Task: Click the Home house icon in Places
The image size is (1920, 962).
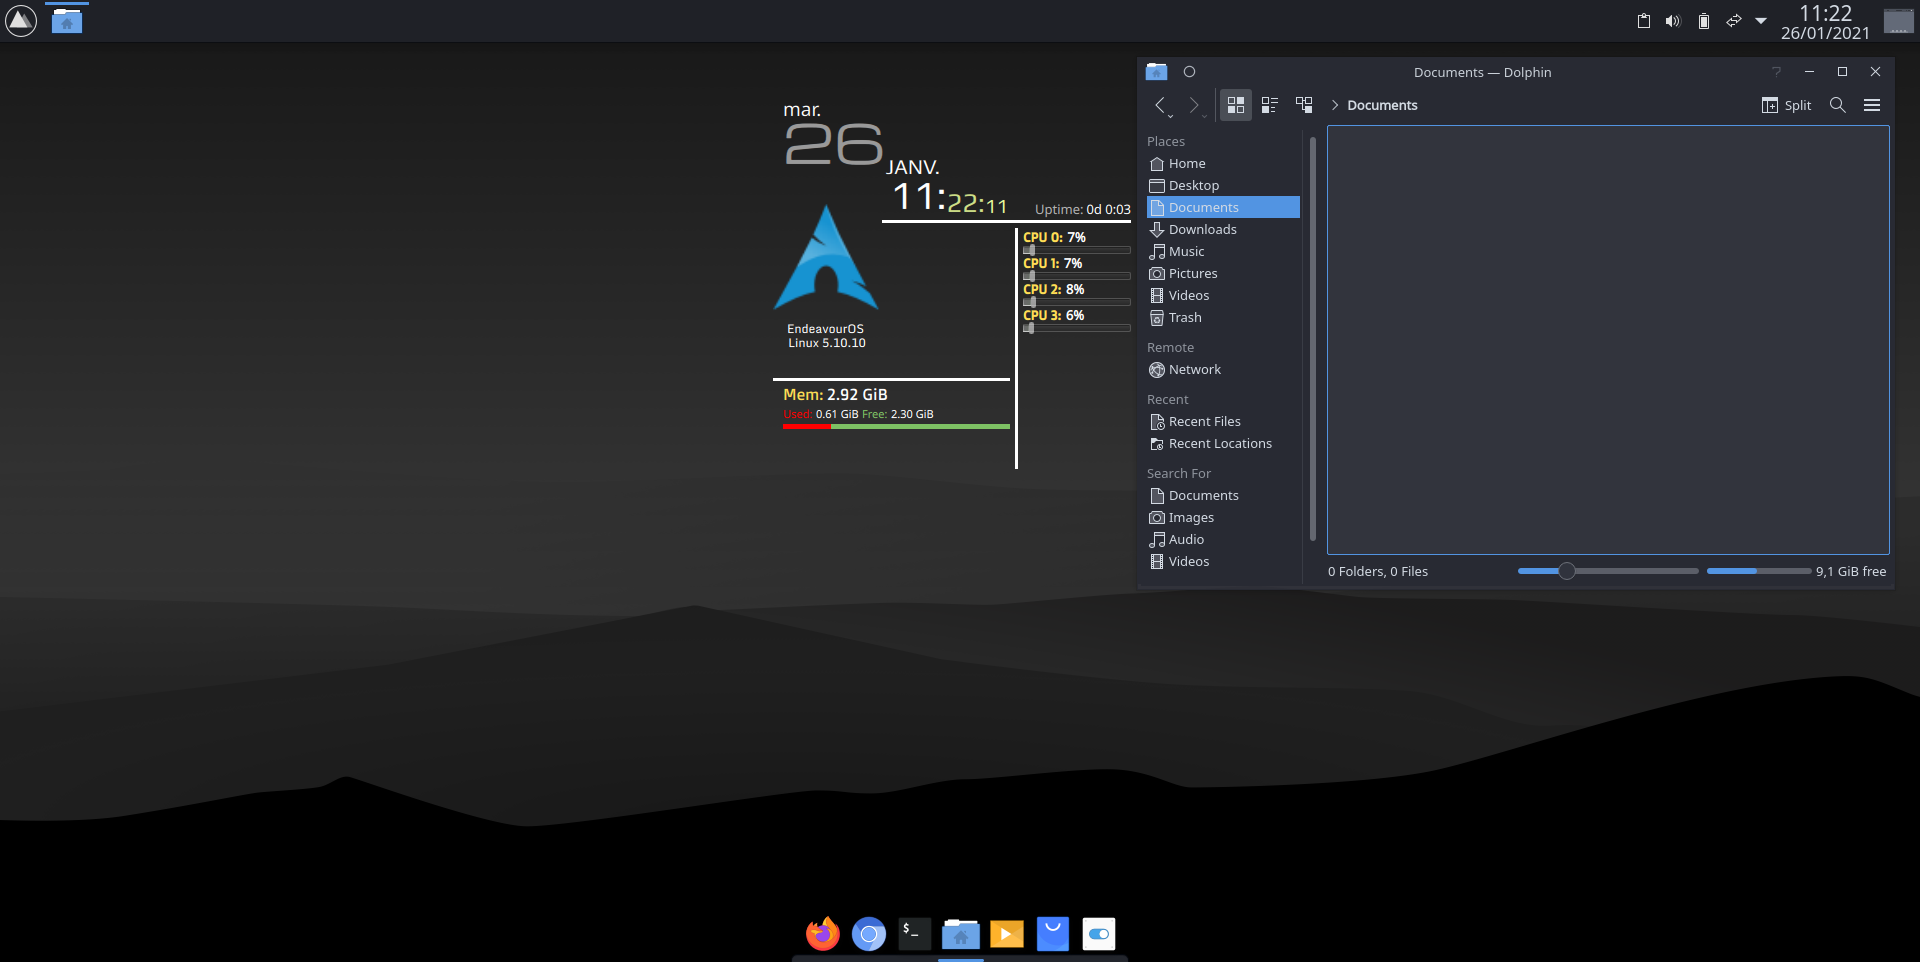Action: point(1157,164)
